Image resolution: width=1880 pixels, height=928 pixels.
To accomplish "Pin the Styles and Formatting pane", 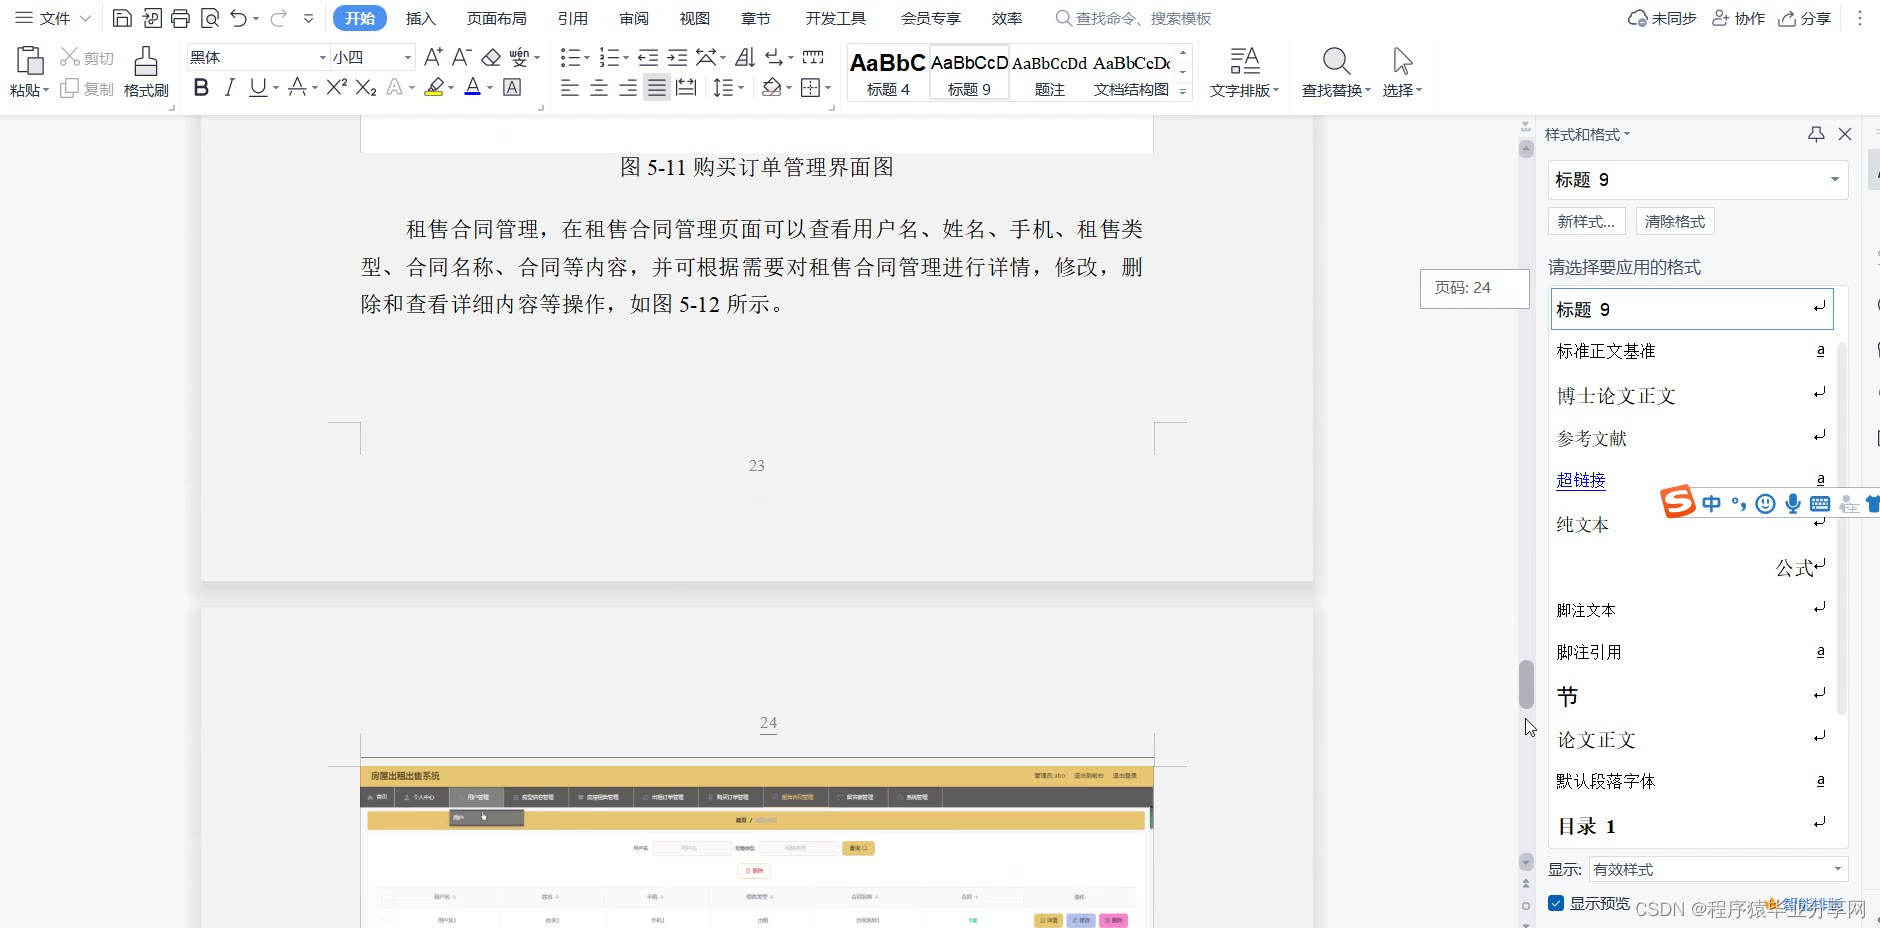I will pyautogui.click(x=1816, y=134).
